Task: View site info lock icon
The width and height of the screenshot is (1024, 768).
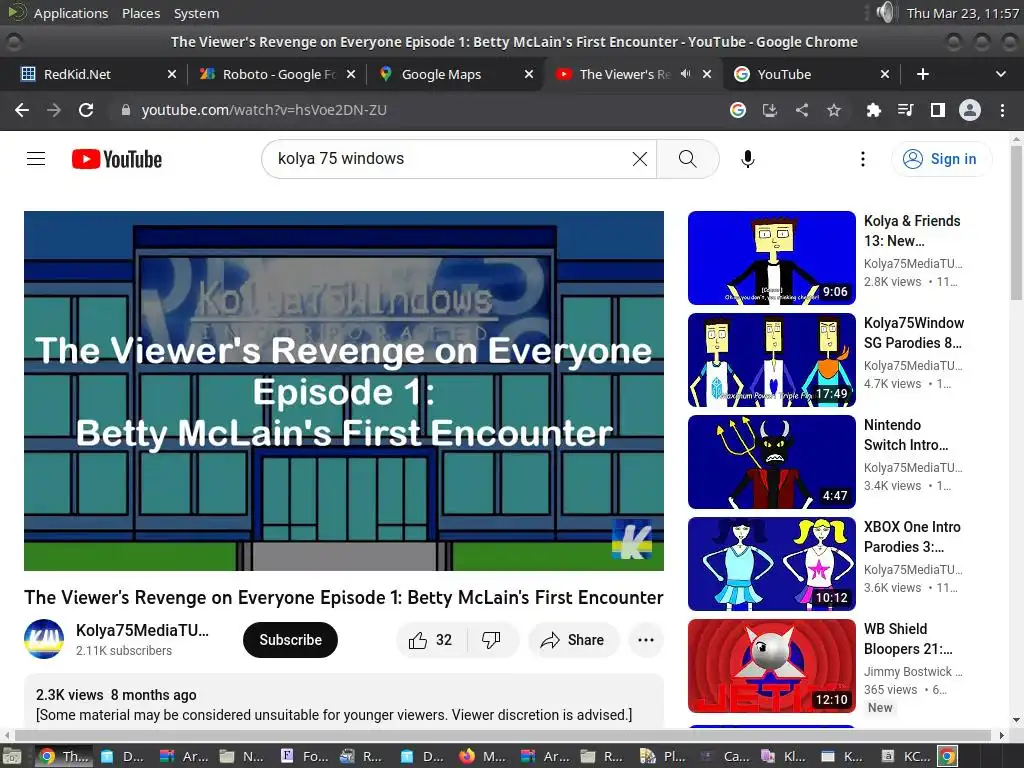Action: [126, 110]
